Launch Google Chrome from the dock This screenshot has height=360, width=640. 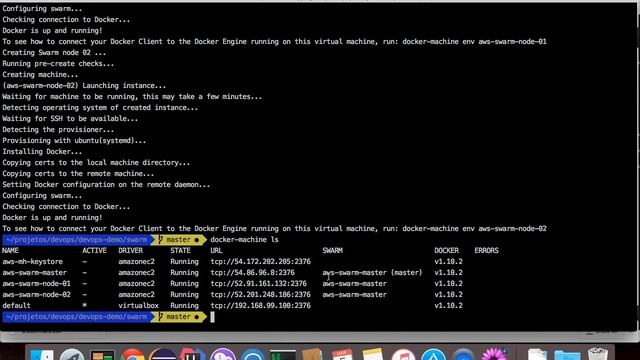[132, 355]
